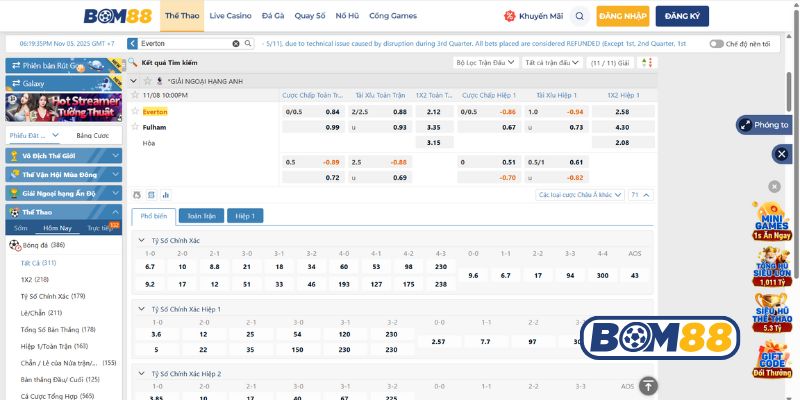Viewport: 800px width, 400px height.
Task: Click the ĐĂNG KÝ button
Action: point(682,17)
